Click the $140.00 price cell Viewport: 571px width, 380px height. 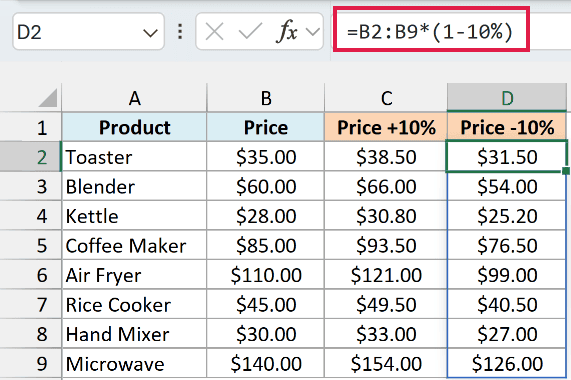(x=266, y=364)
